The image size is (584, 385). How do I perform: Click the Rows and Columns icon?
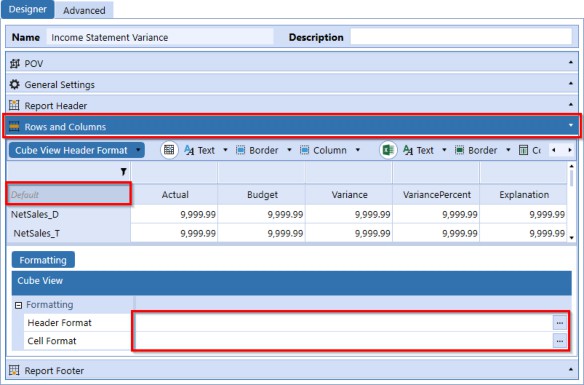point(14,127)
